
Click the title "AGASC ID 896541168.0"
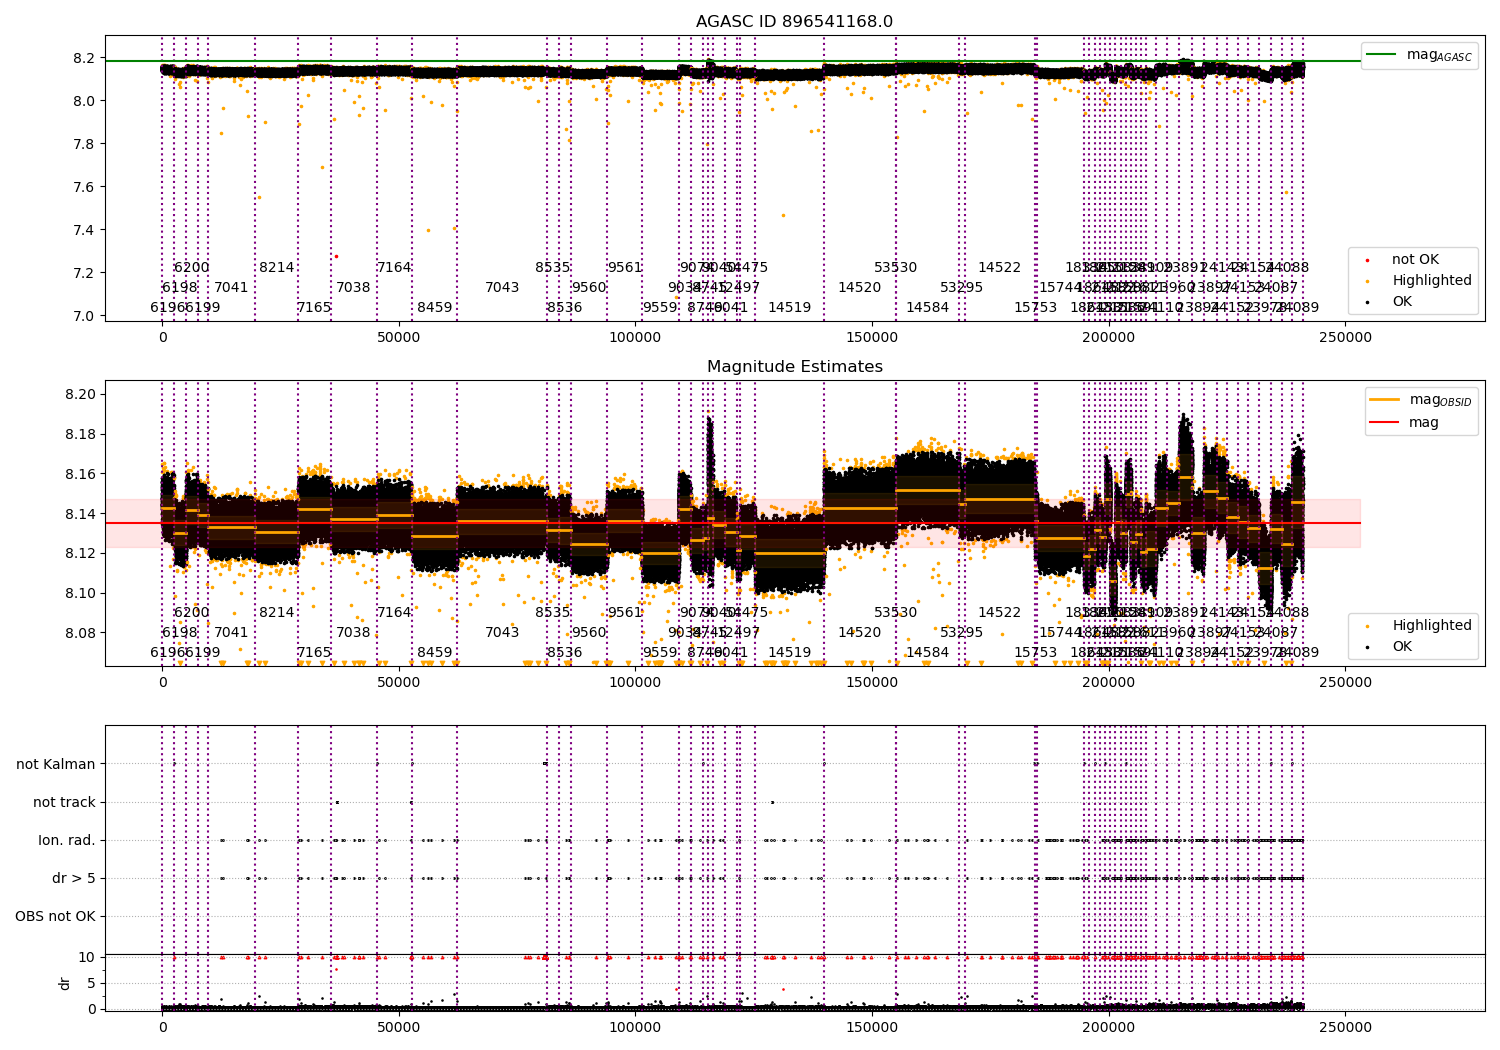pos(794,22)
